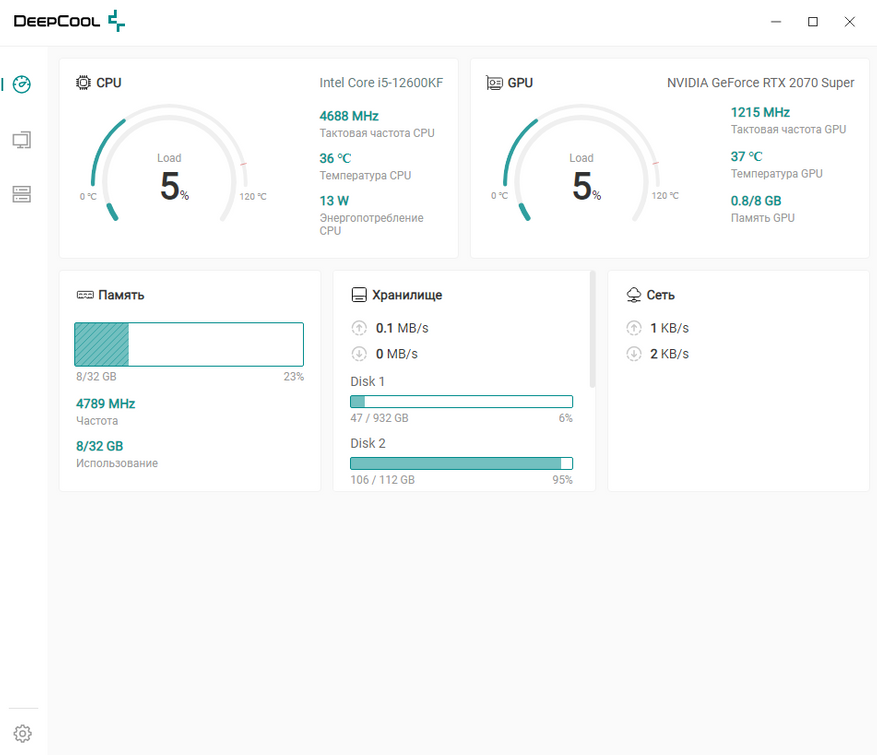Viewport: 877px width, 755px height.
Task: Click the 13 W power consumption value
Action: click(334, 201)
